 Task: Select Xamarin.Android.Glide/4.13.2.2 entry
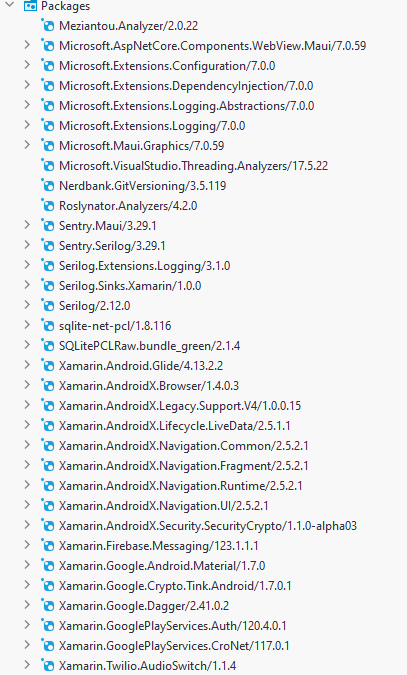141,366
